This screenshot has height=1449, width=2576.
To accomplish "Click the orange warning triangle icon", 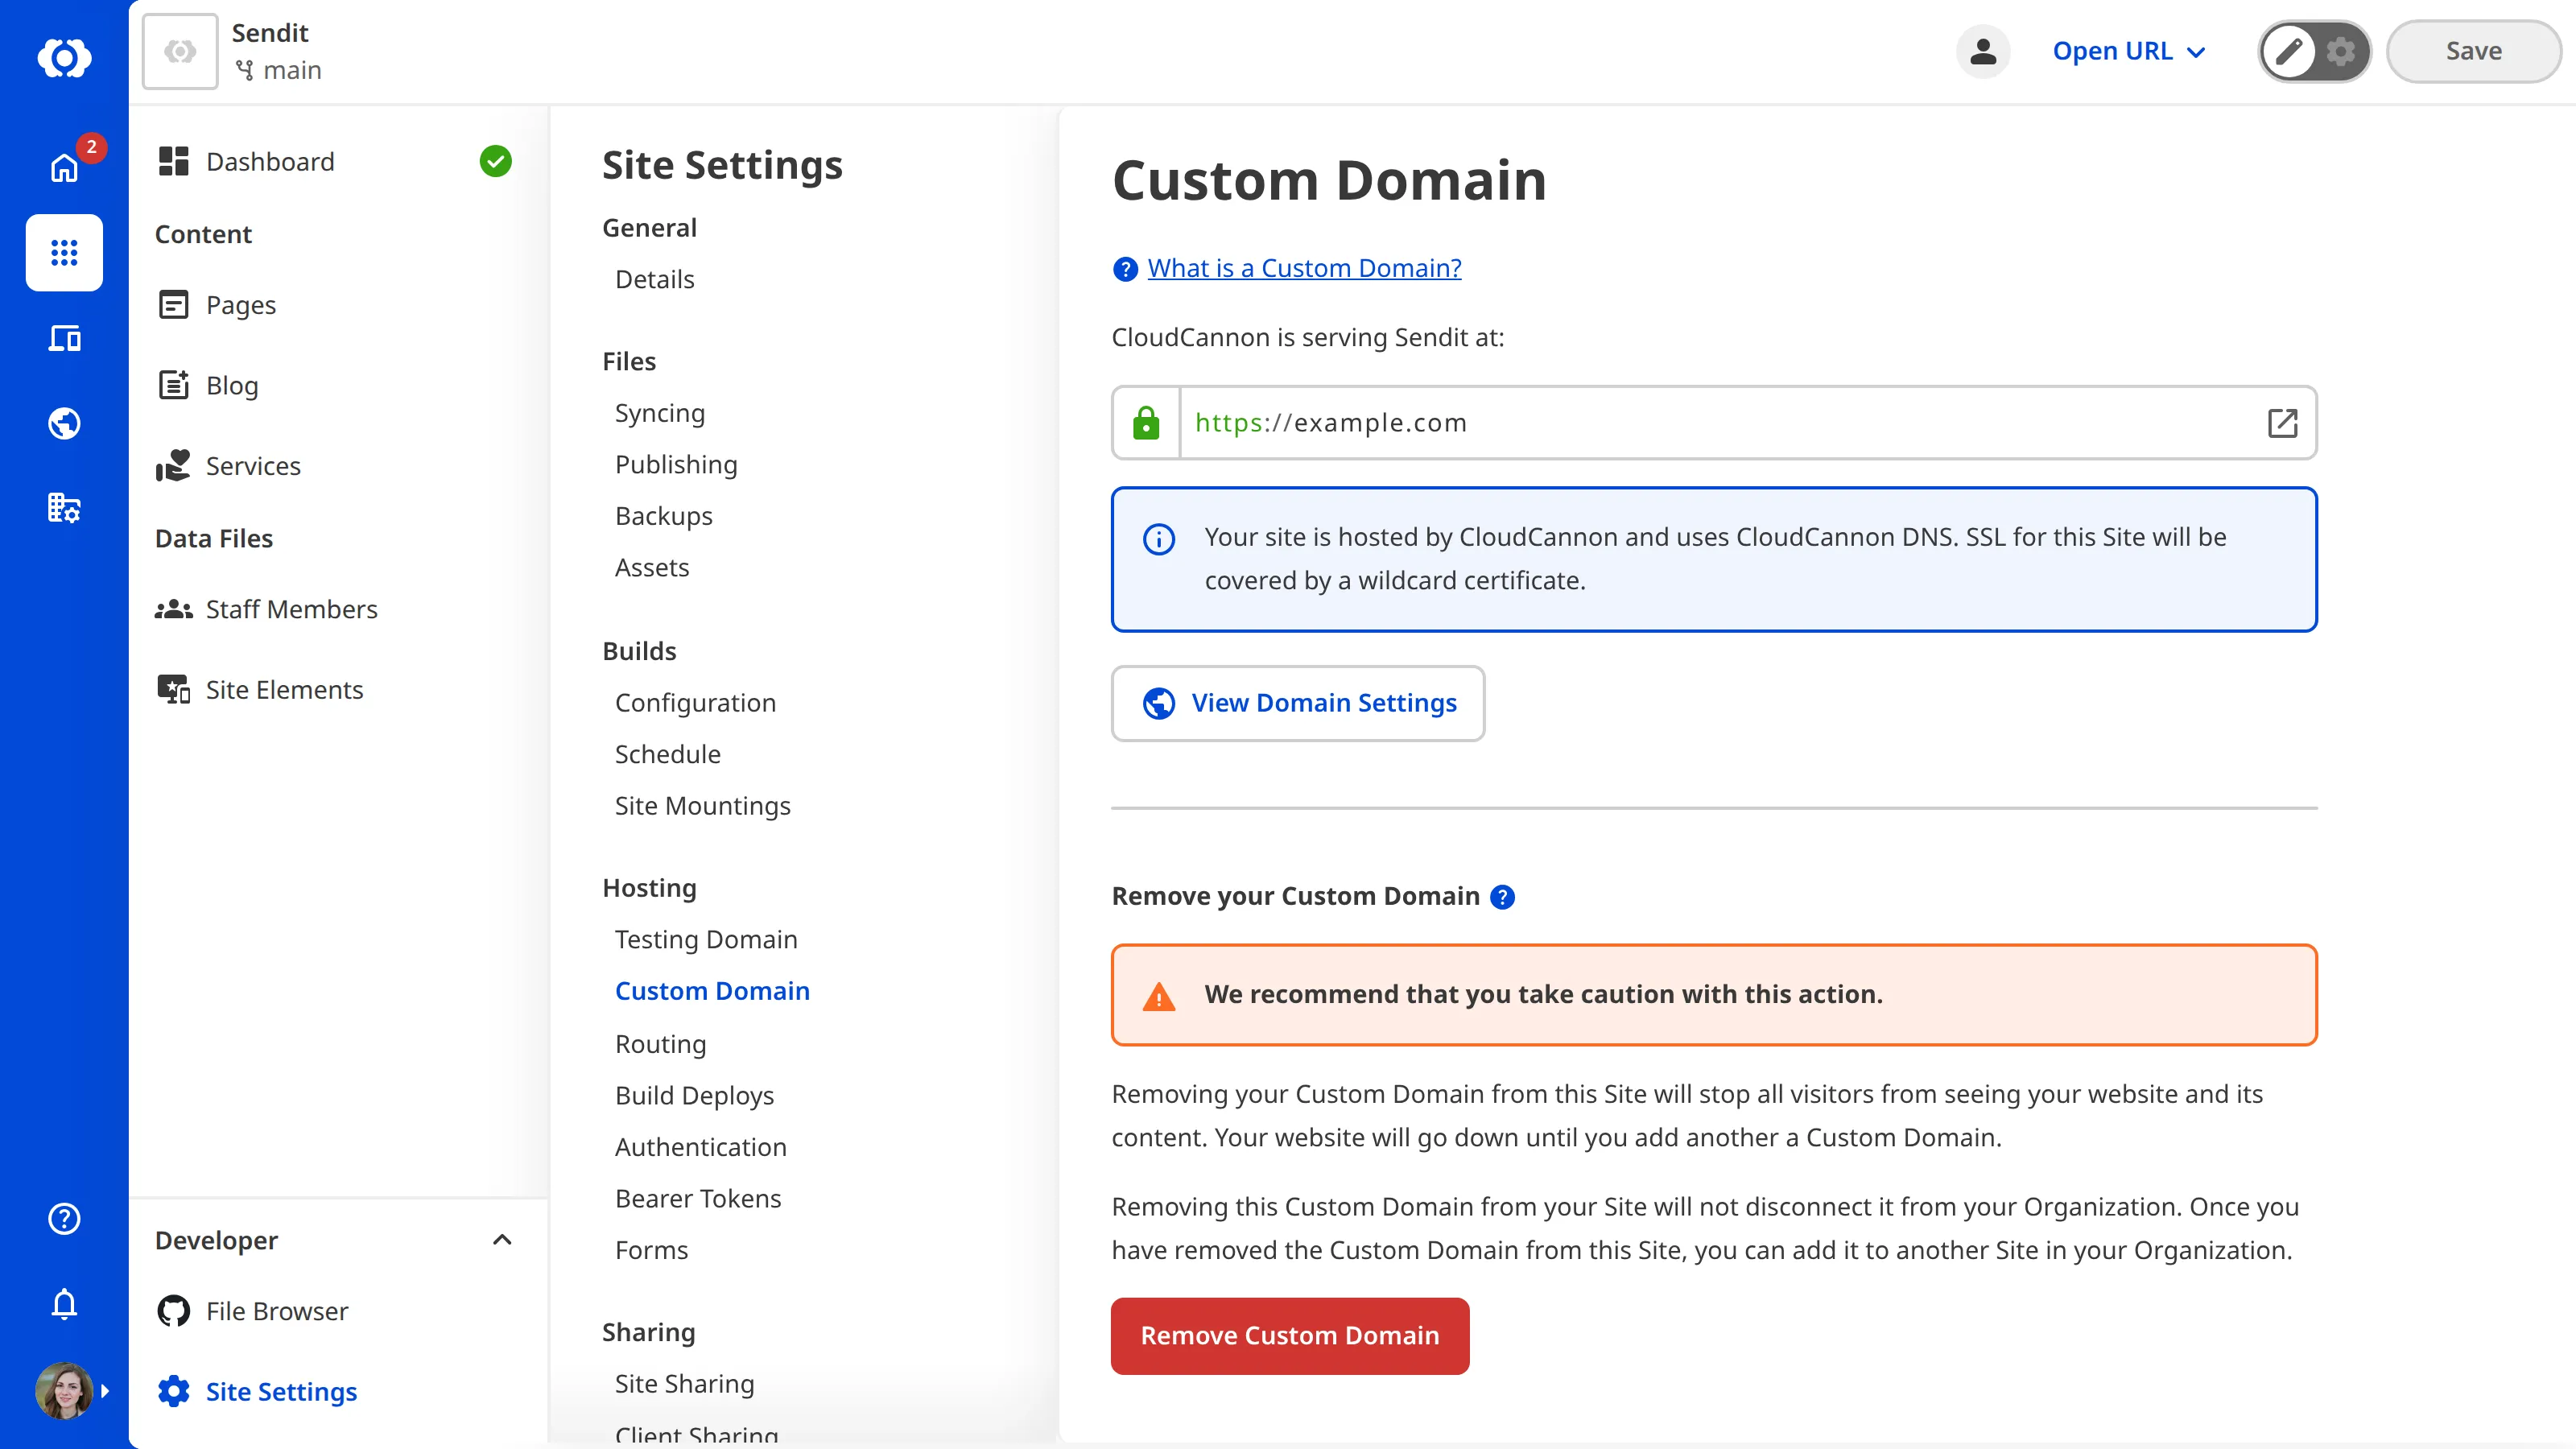I will click(x=1159, y=996).
